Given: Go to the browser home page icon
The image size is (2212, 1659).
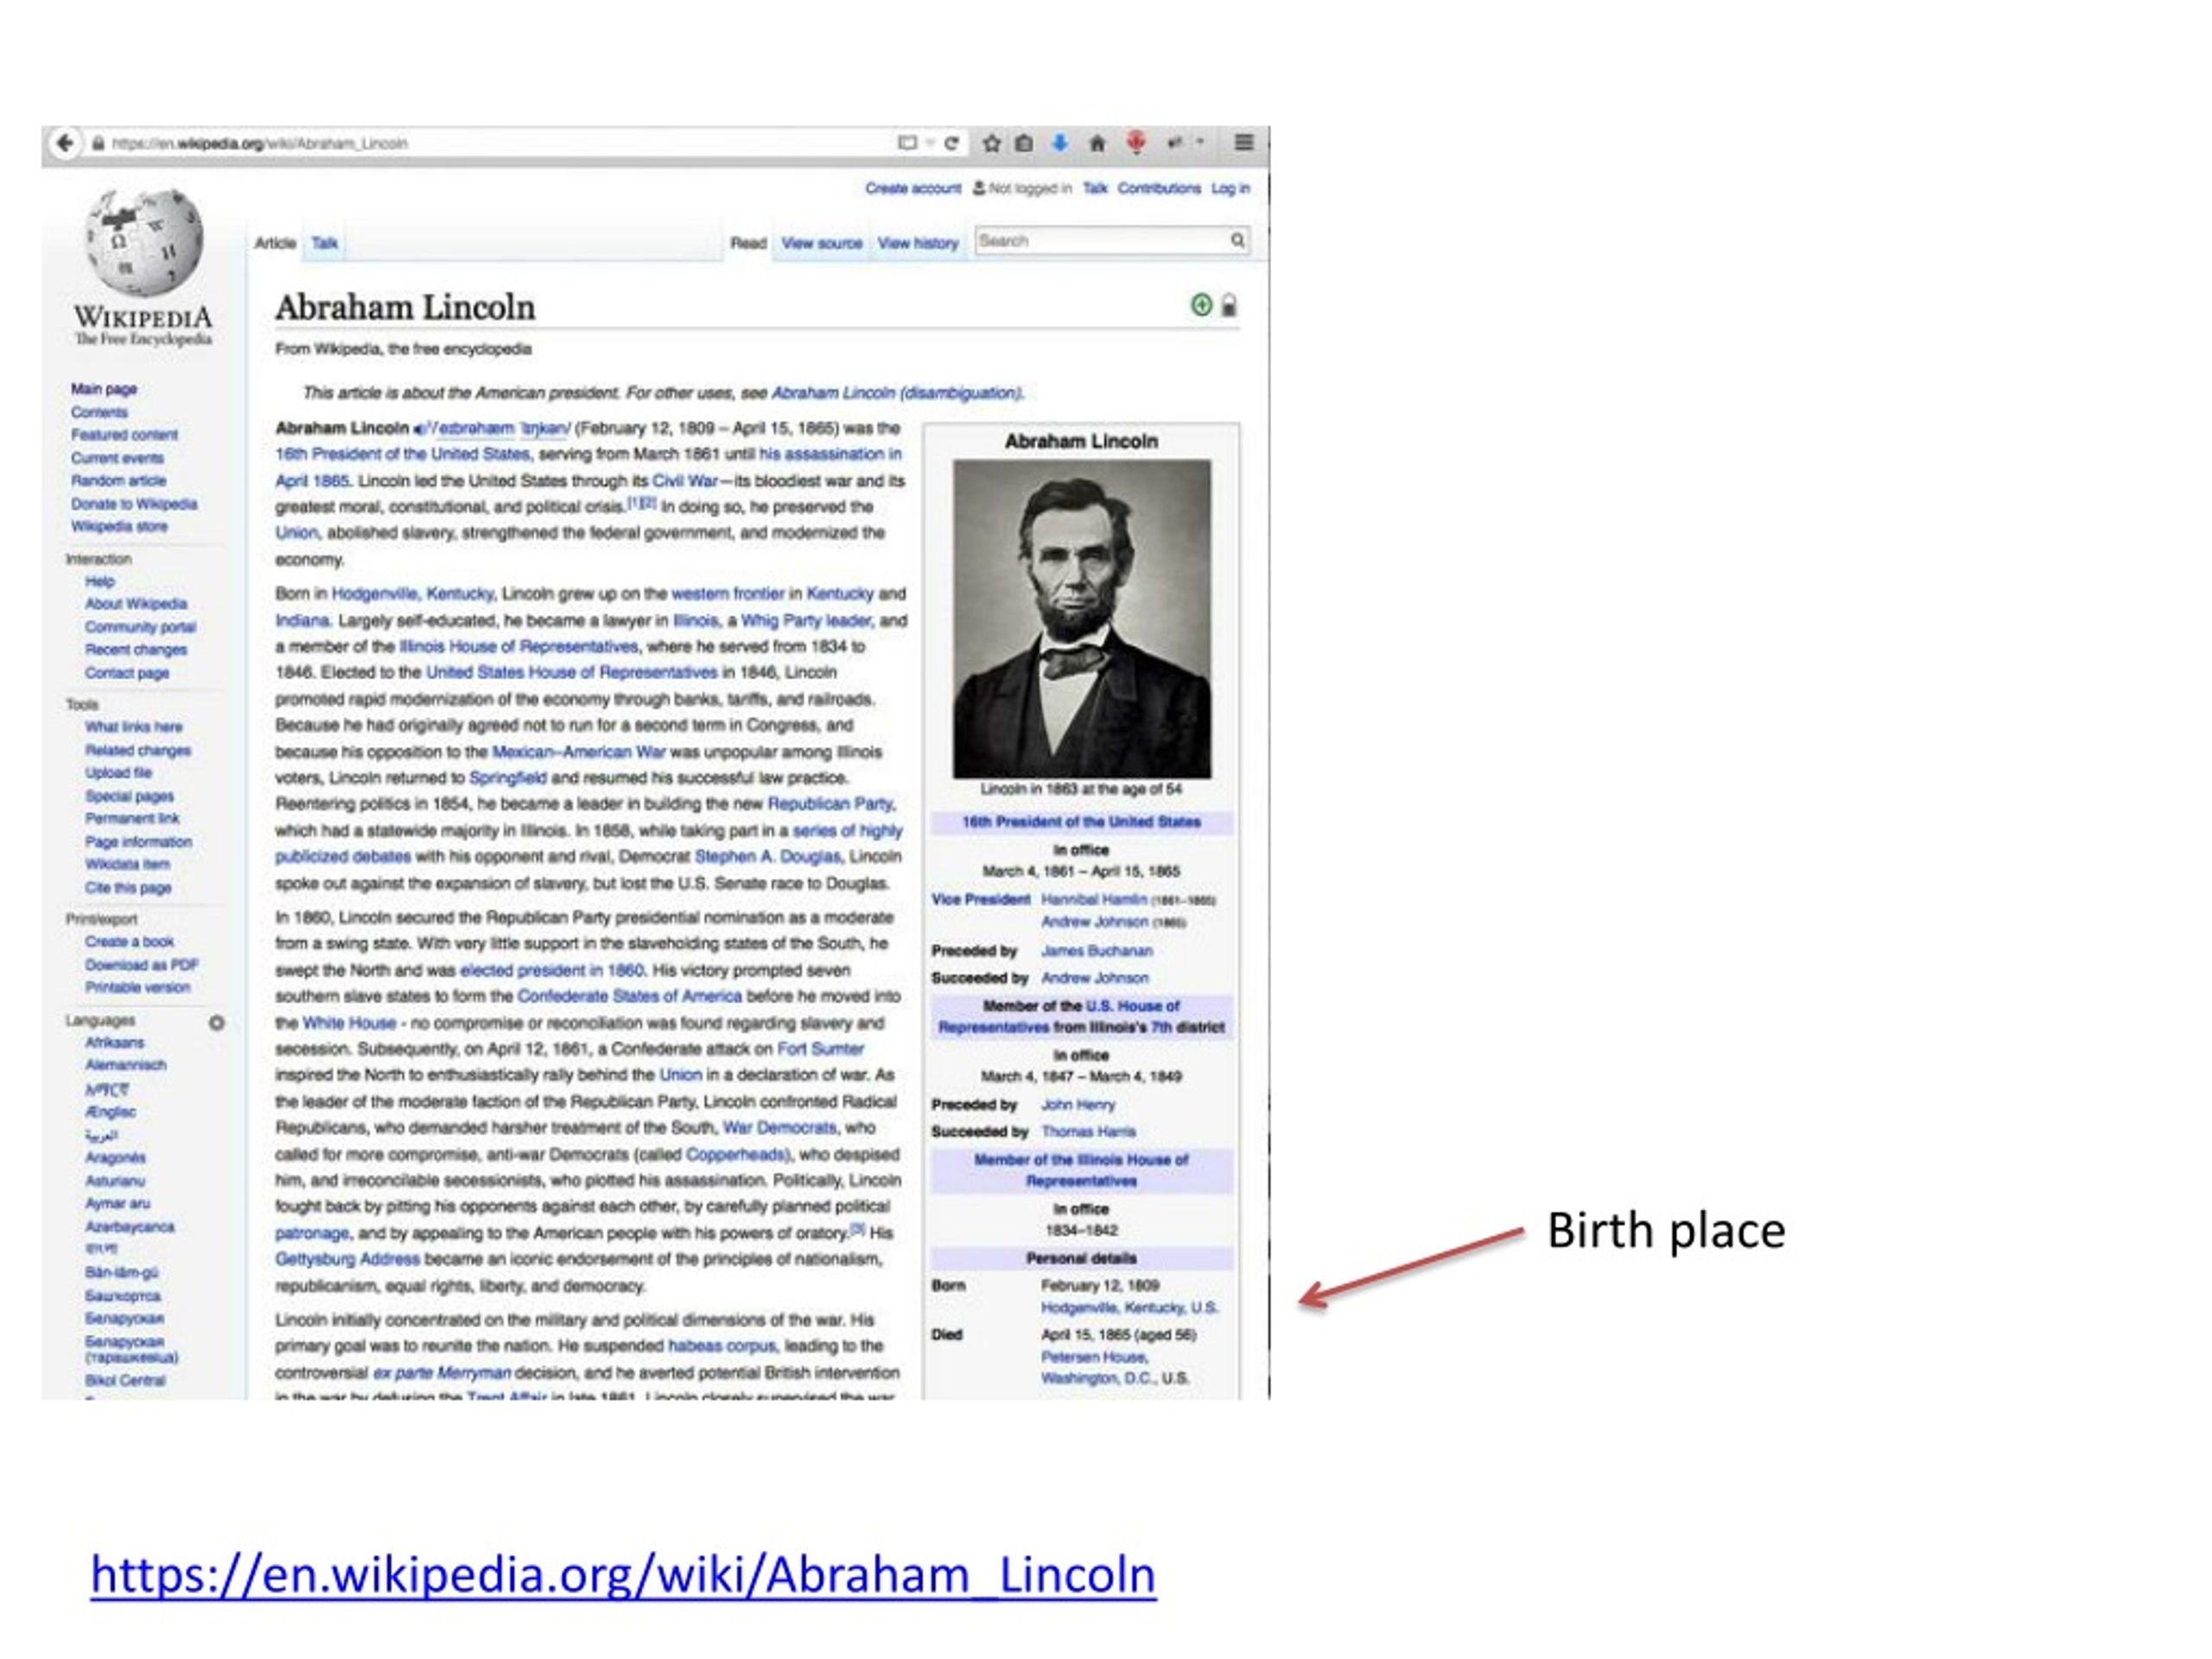Looking at the screenshot, I should [1097, 143].
